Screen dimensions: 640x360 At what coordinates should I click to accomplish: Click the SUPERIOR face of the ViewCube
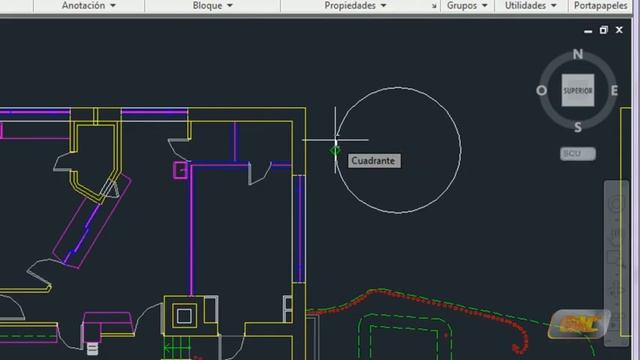tap(578, 90)
